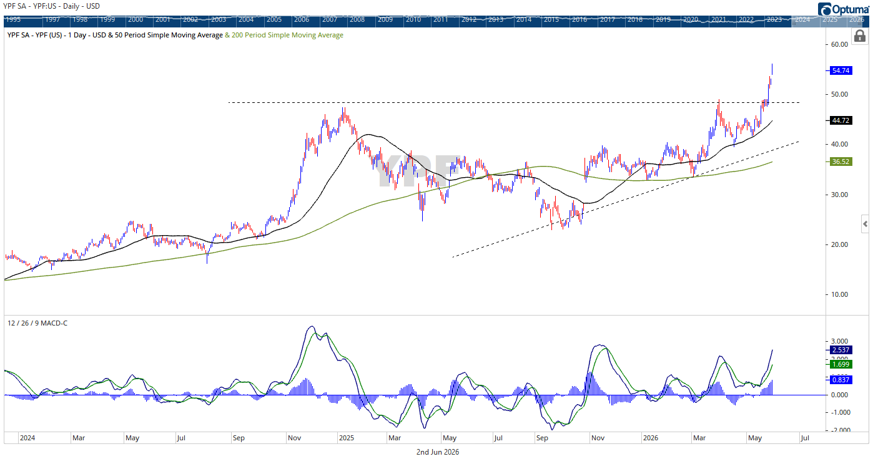Jump to 2000 in the year timeline strip
This screenshot has height=464, width=873.
coord(135,19)
